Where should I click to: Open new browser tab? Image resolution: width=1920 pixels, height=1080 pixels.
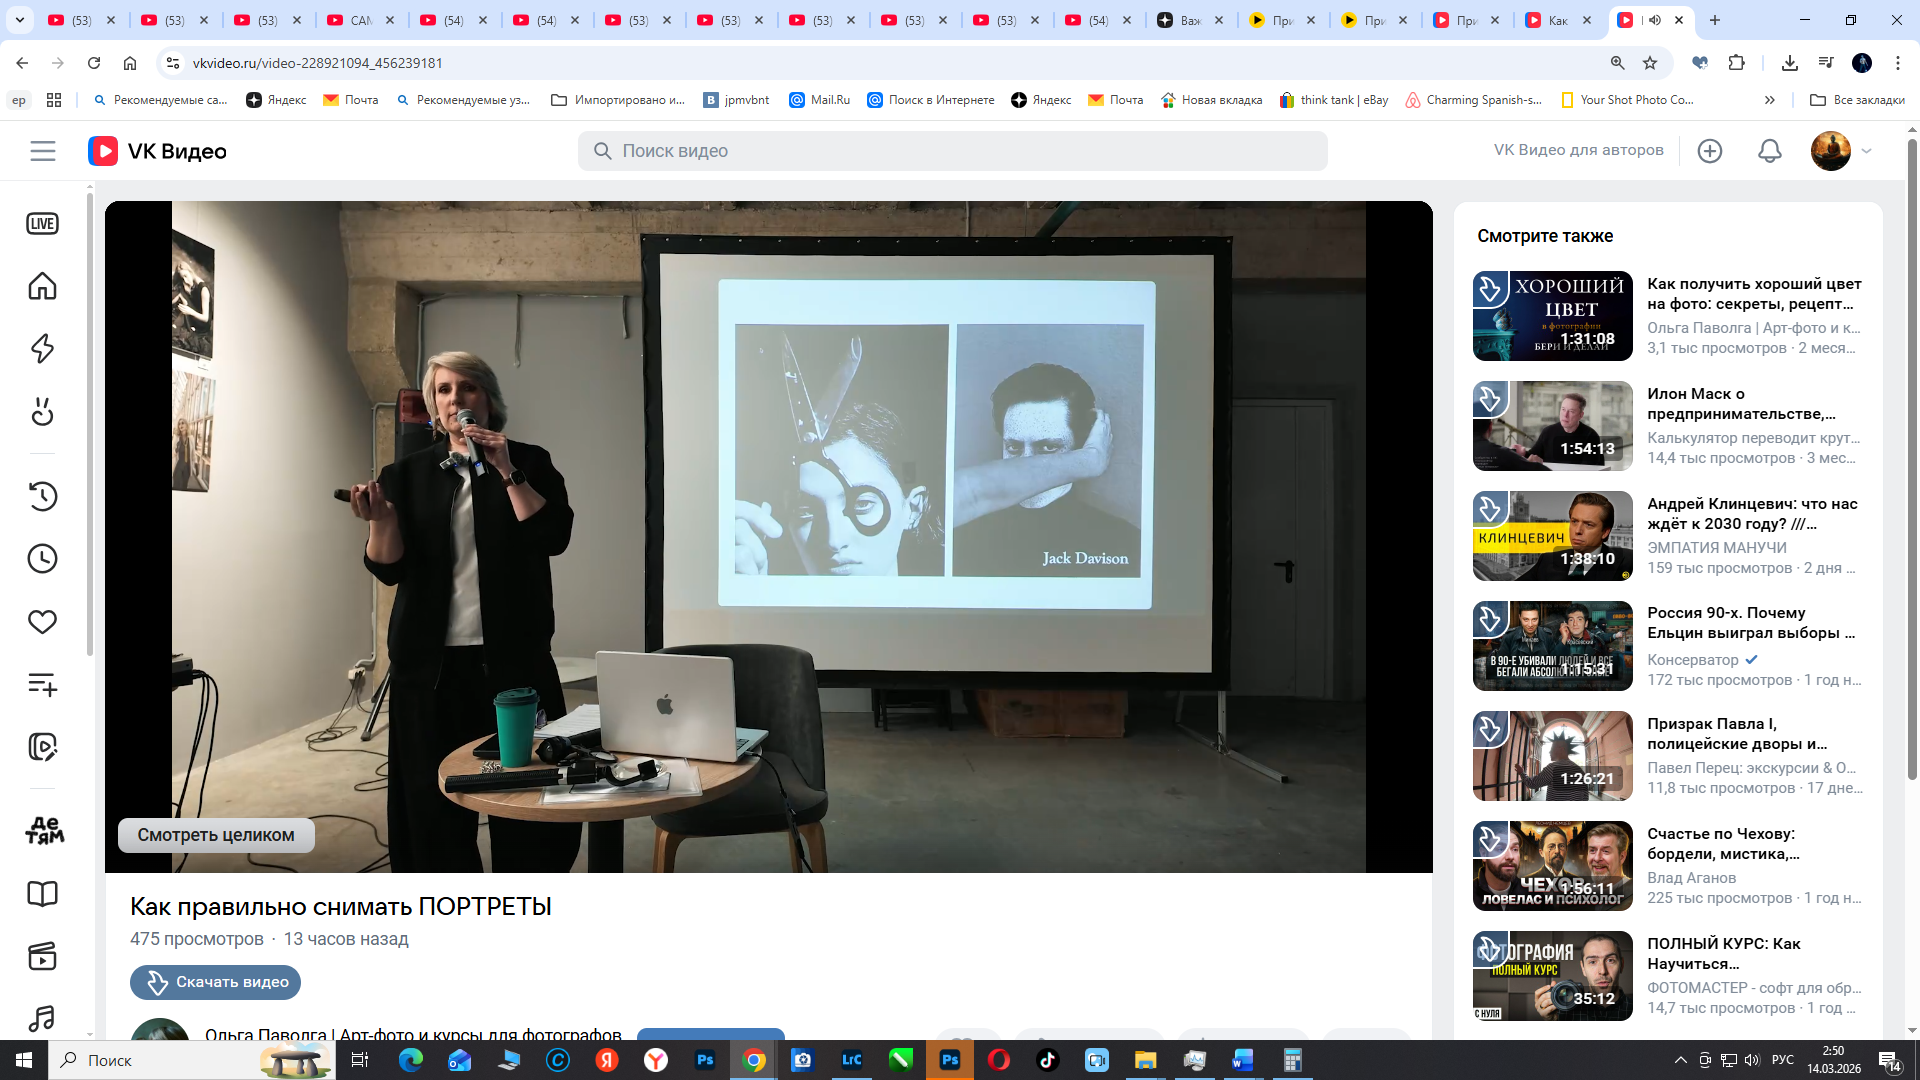(1715, 20)
